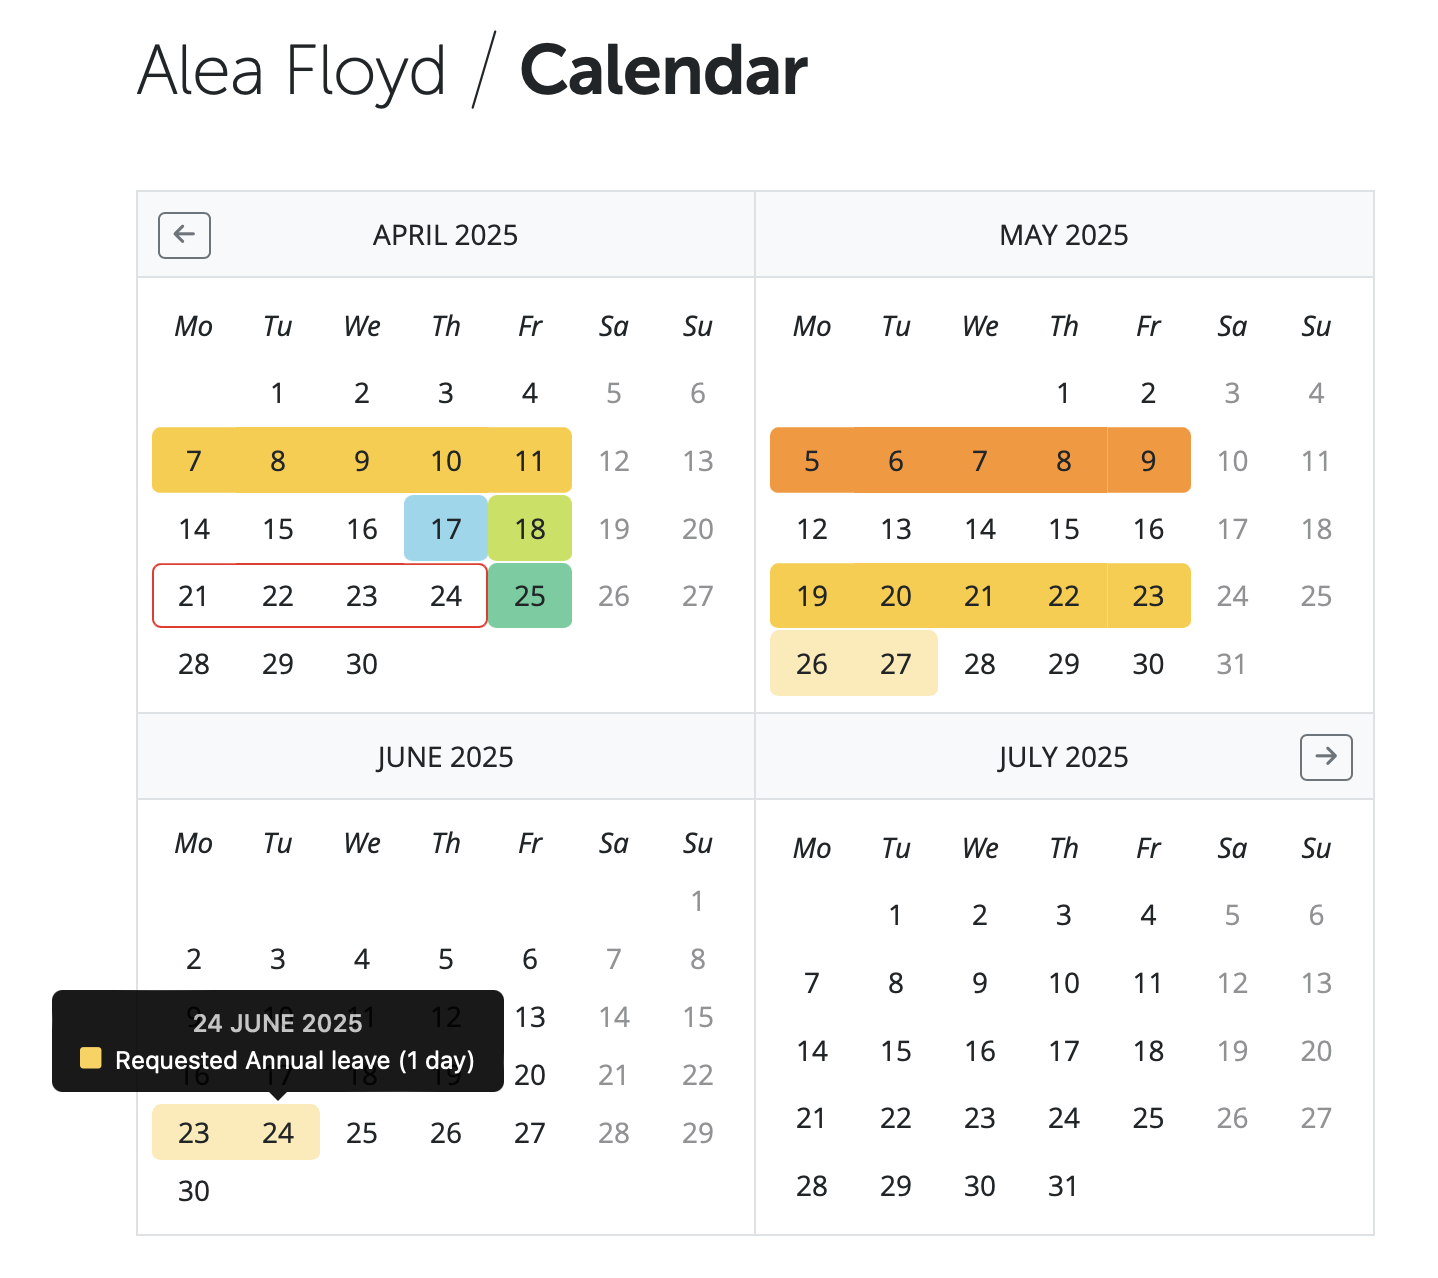Click June 24 requested annual leave day
This screenshot has width=1438, height=1278.
[x=278, y=1132]
